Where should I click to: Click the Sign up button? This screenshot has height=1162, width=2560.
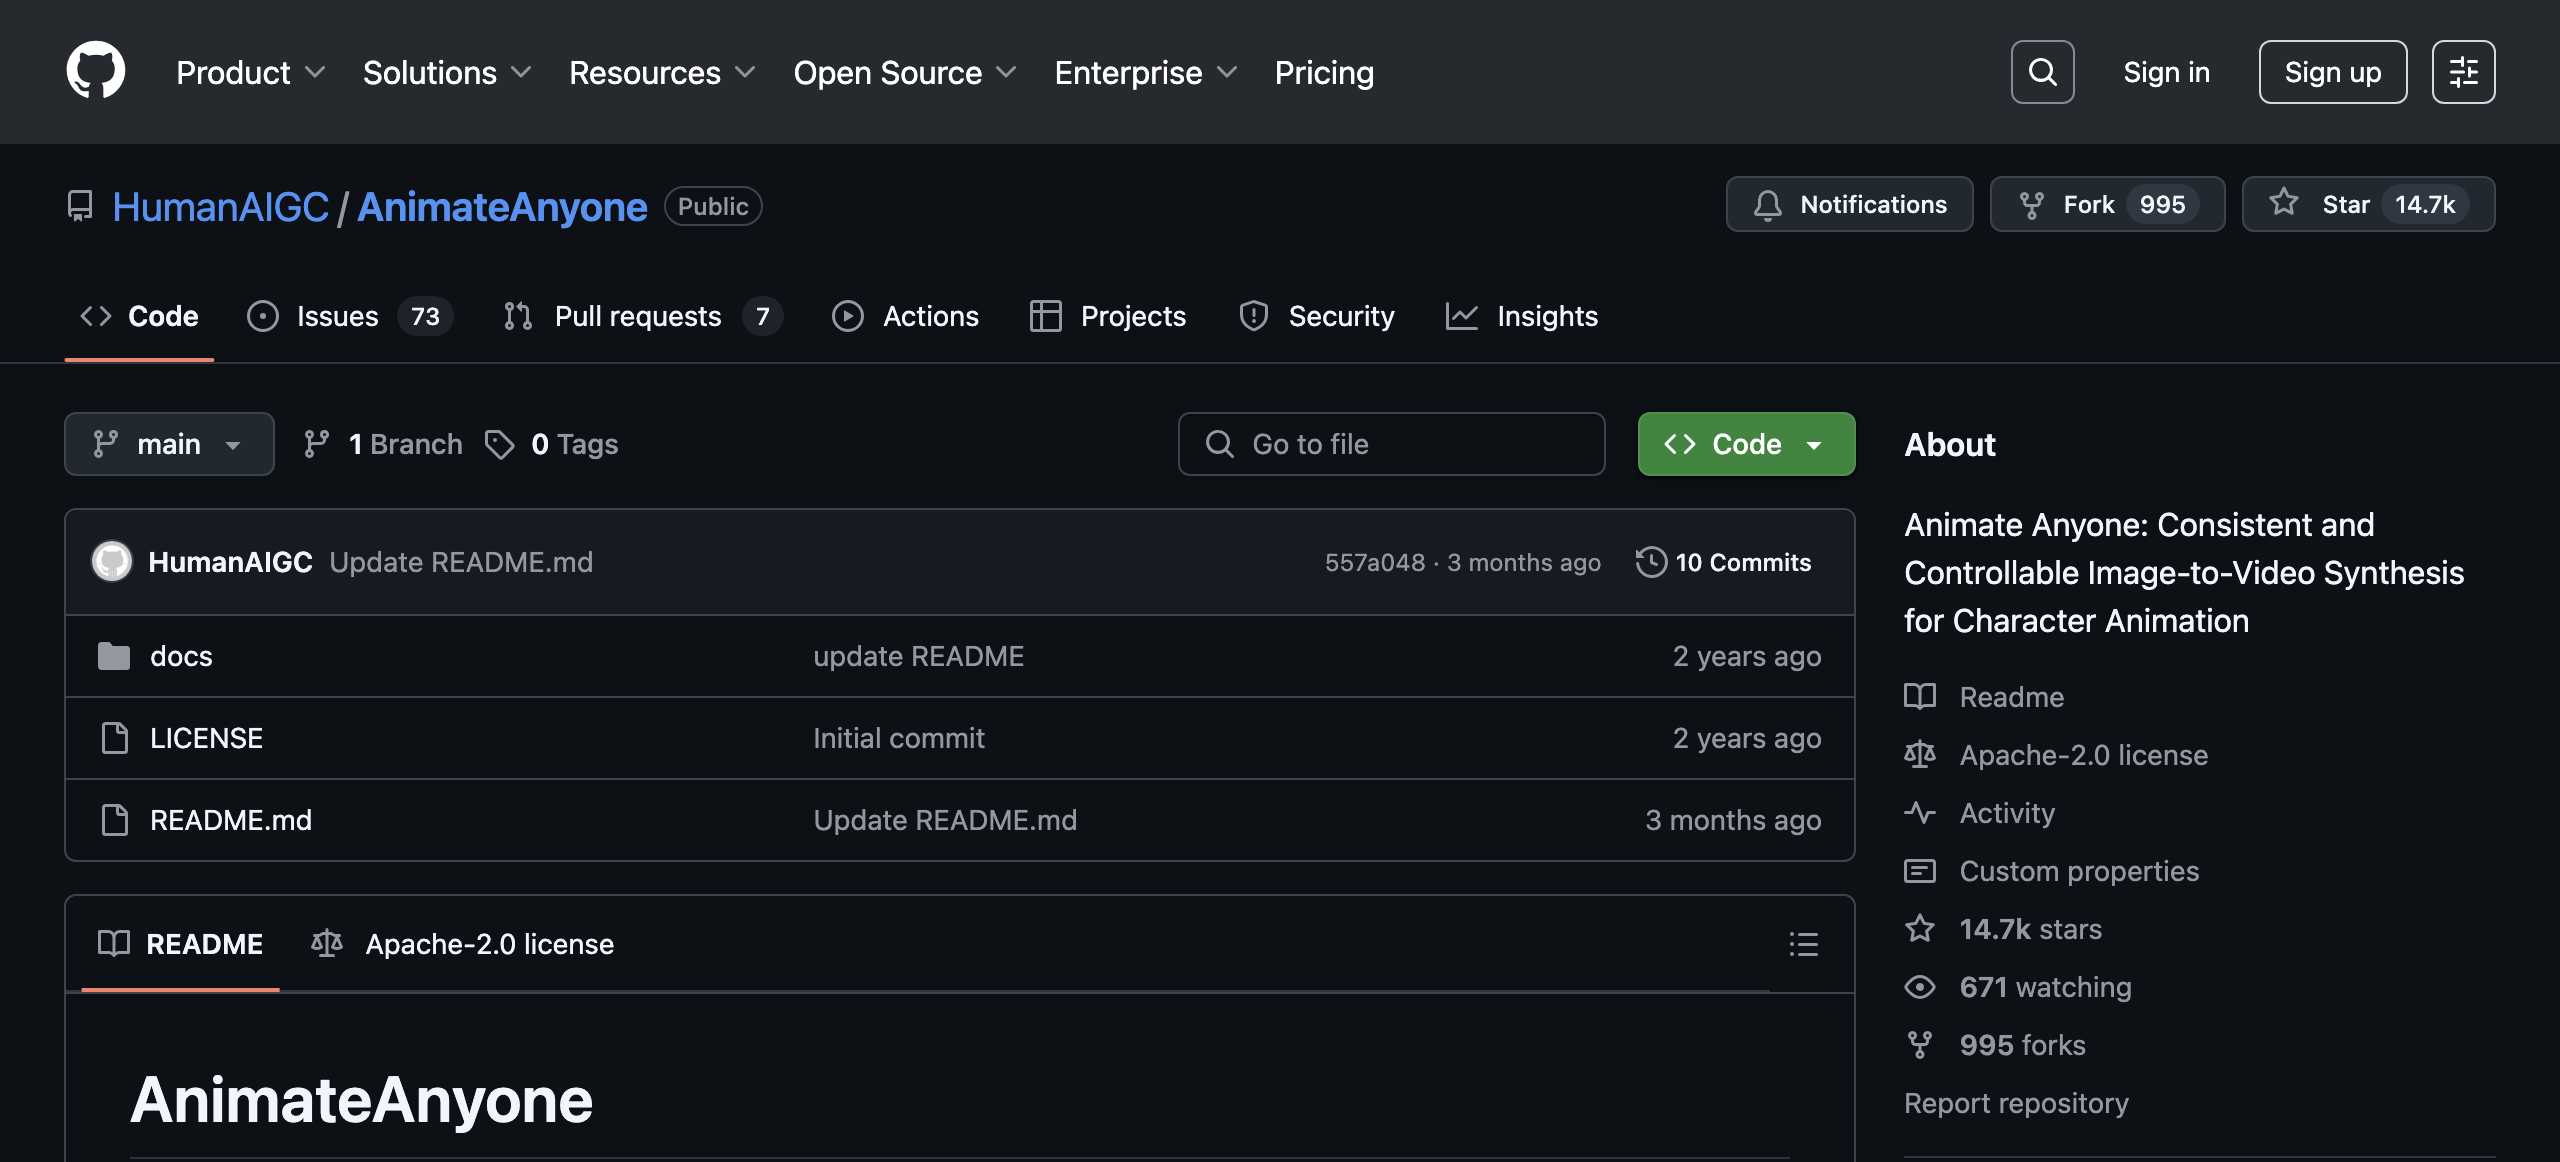point(2332,72)
